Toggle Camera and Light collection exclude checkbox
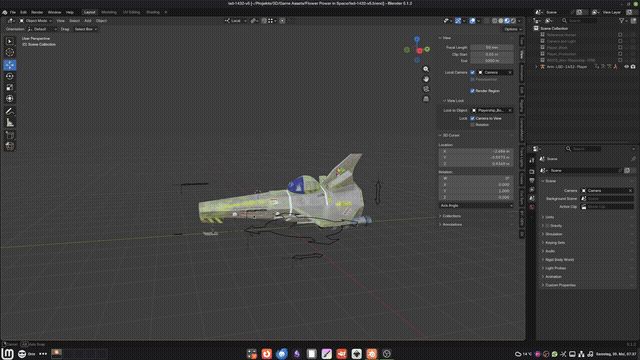The height and width of the screenshot is (360, 640). coord(620,41)
